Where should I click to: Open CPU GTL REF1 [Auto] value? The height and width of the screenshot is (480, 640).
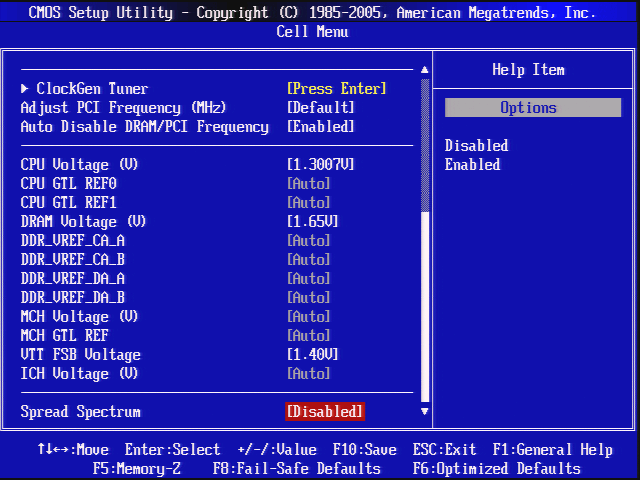click(308, 202)
